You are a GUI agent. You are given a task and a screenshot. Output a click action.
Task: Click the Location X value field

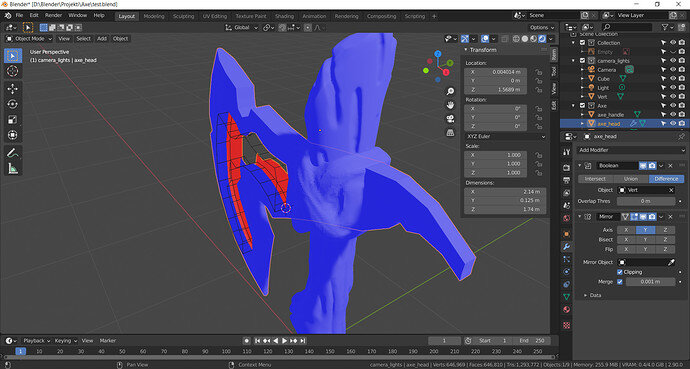(495, 72)
